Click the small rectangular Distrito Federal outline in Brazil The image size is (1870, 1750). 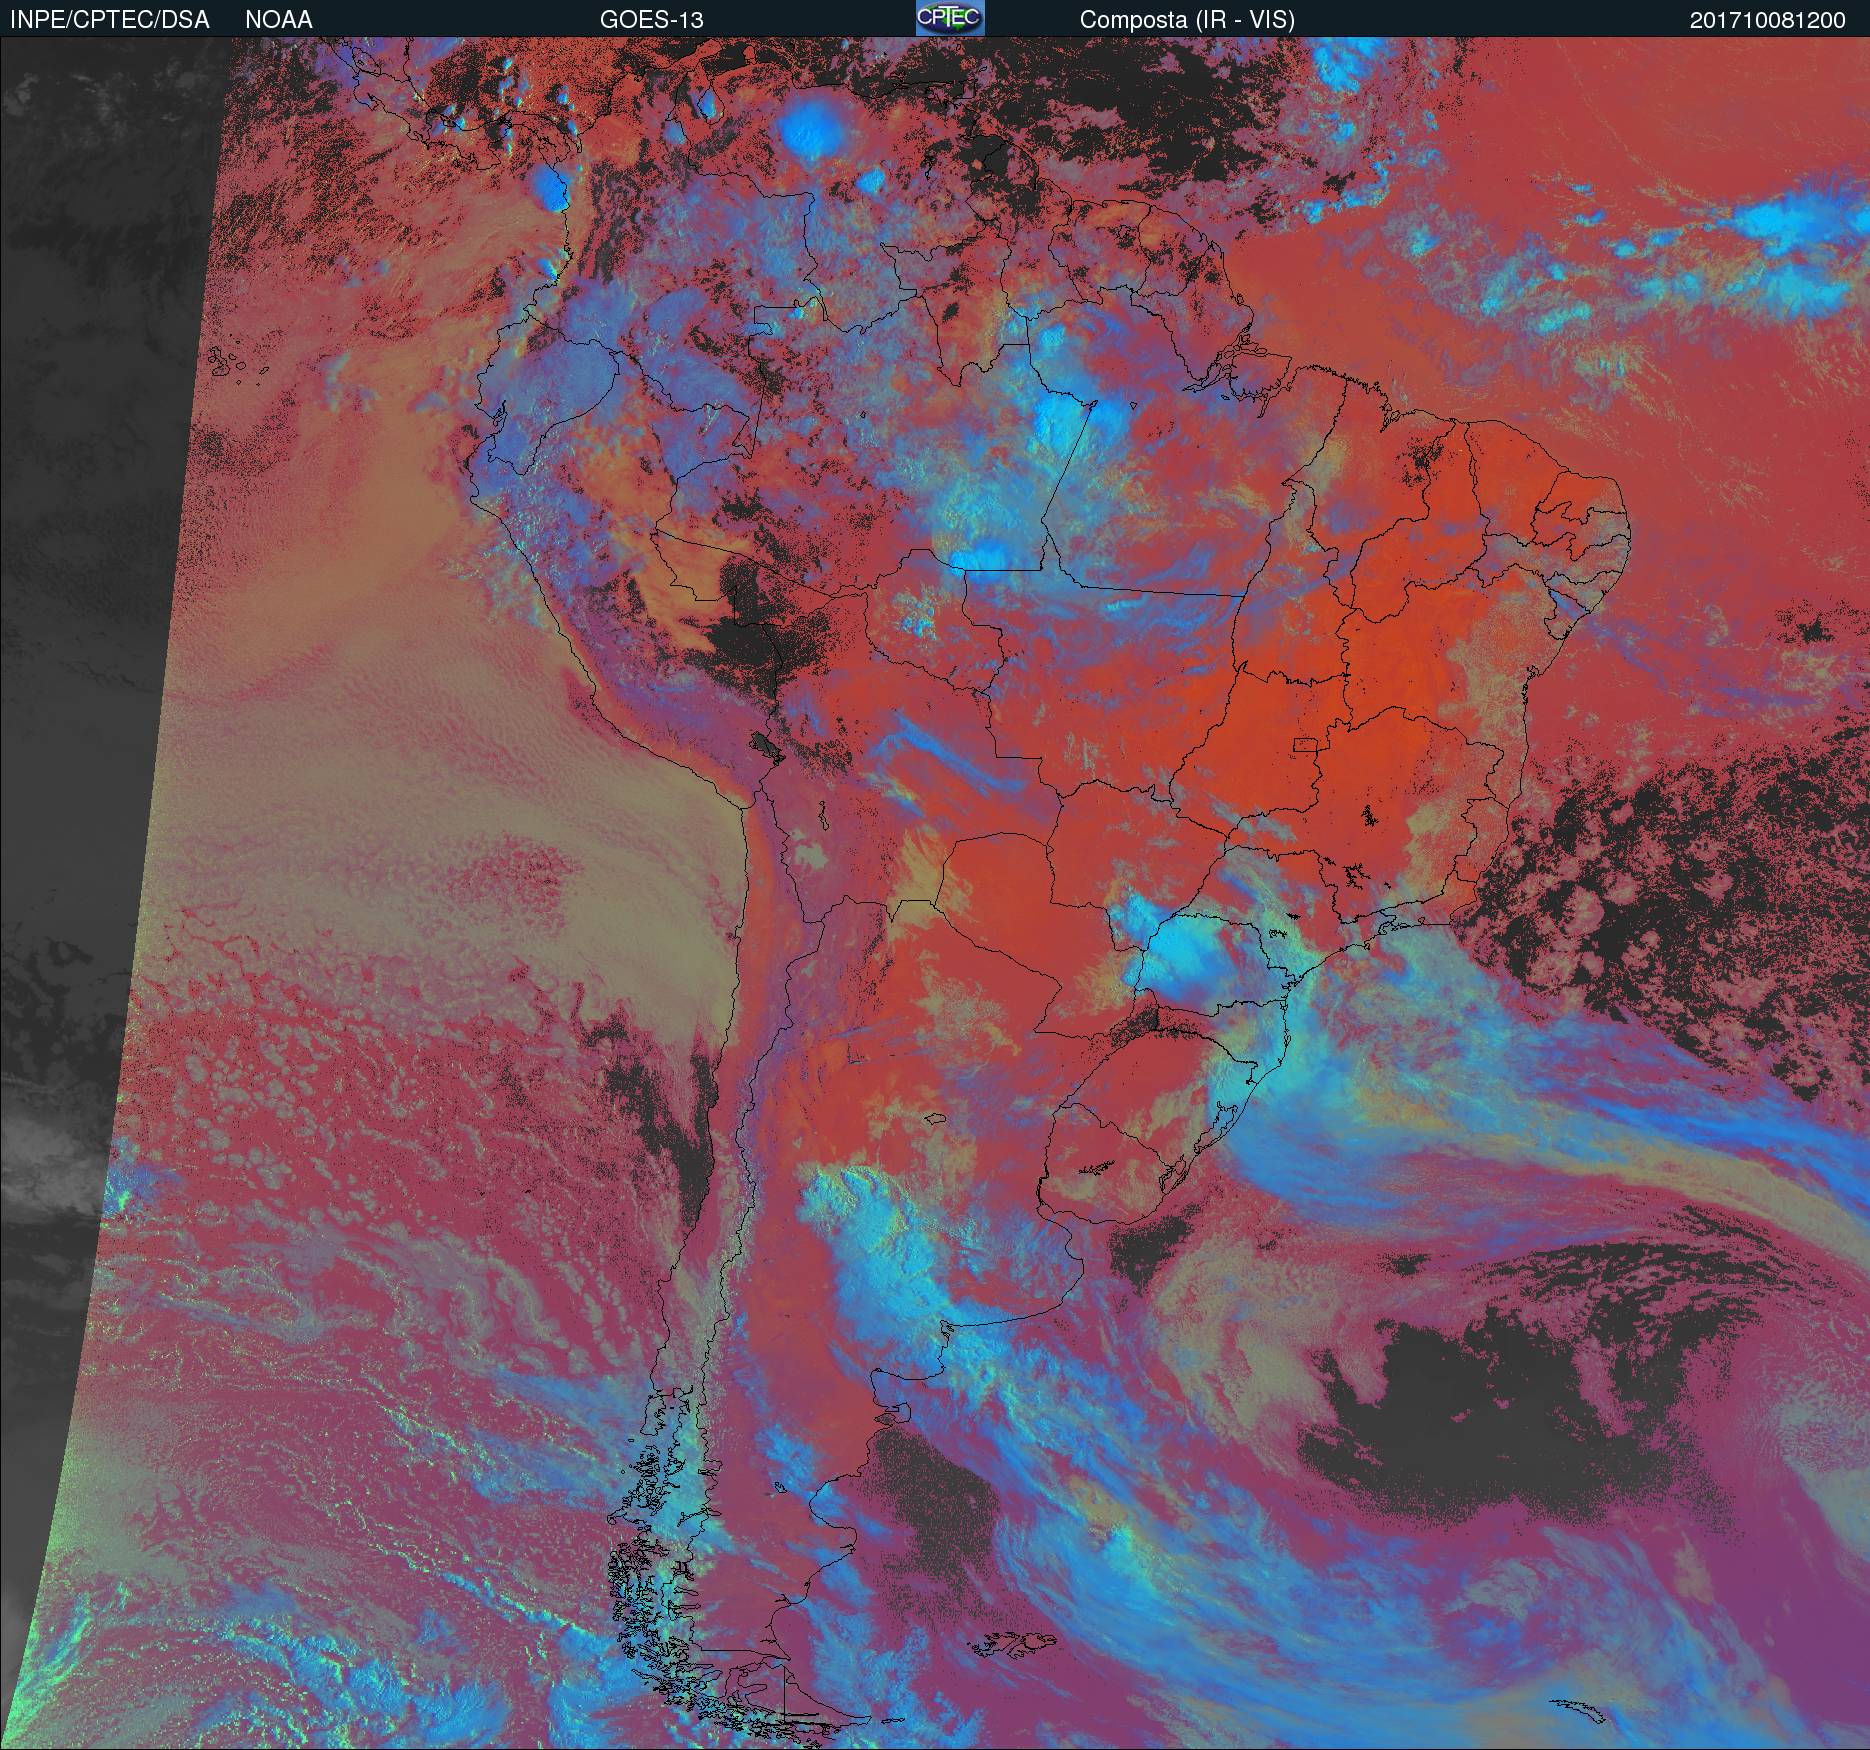pos(1306,744)
